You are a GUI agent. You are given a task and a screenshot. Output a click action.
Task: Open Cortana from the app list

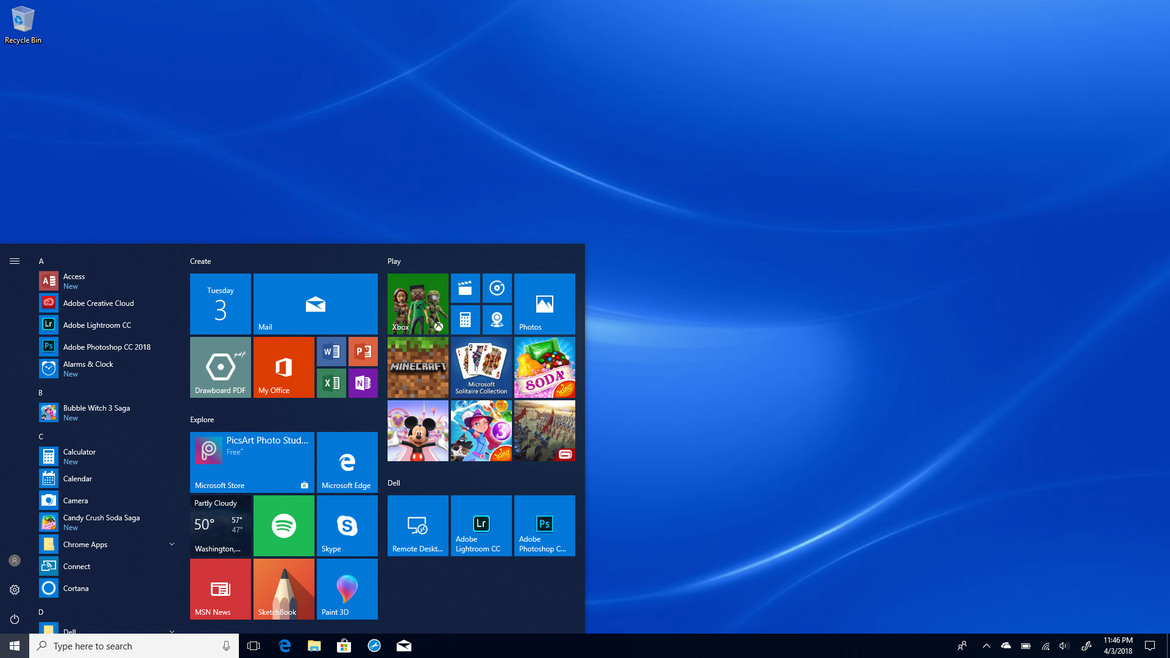[x=109, y=588]
